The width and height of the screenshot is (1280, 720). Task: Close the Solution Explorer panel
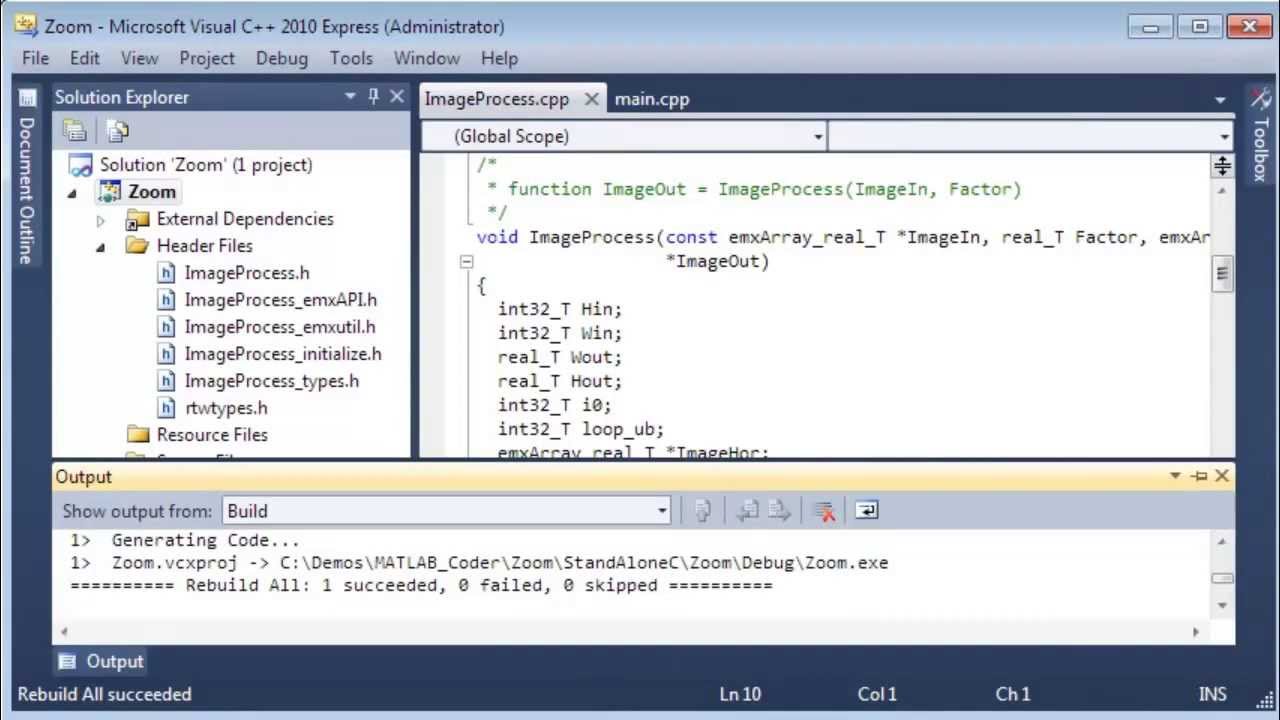(397, 96)
